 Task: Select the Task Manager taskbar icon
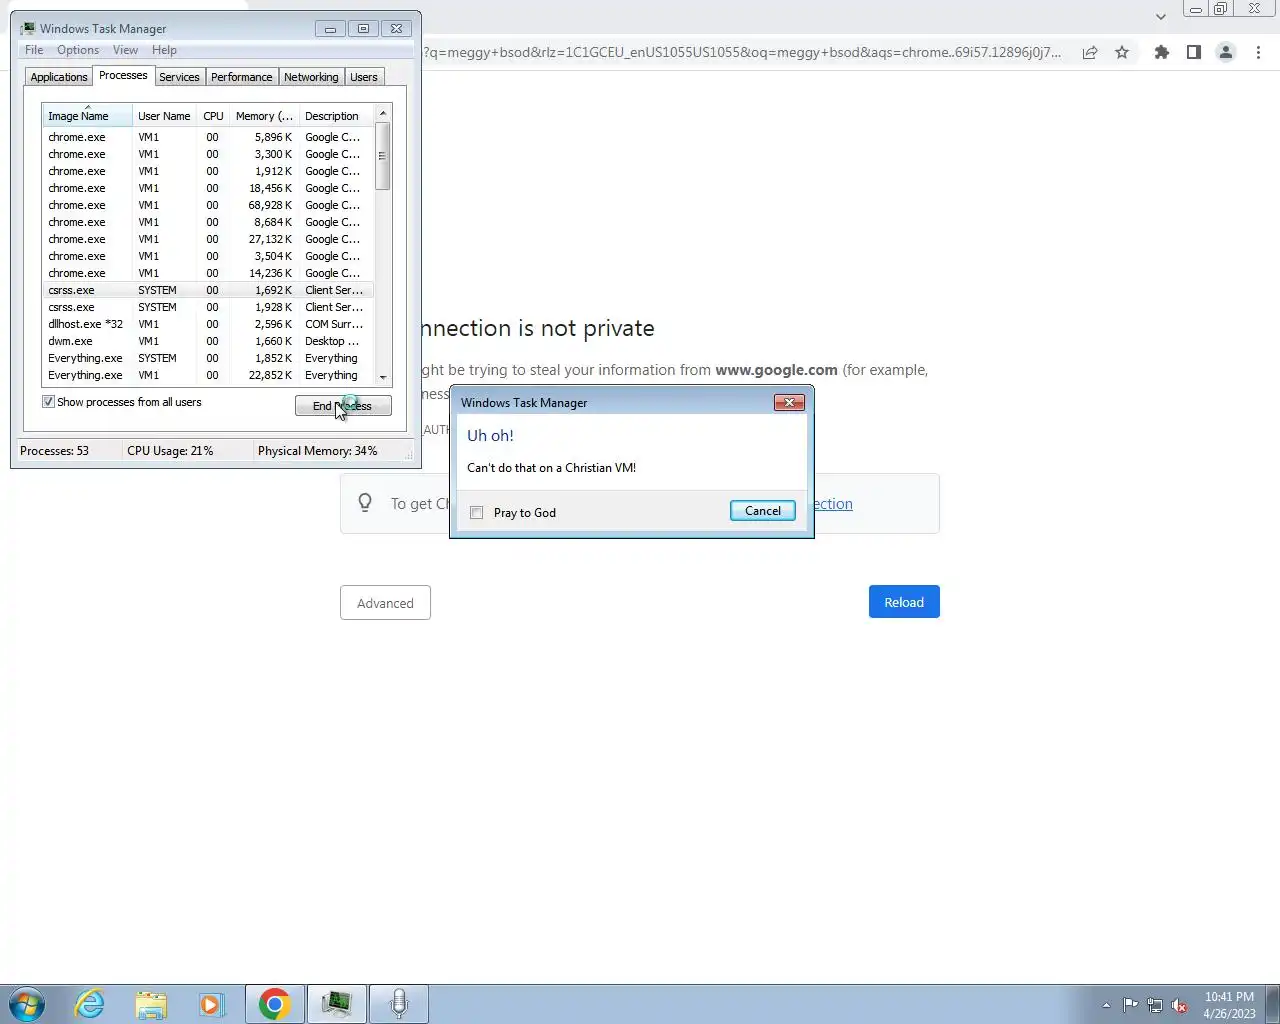coord(336,1004)
